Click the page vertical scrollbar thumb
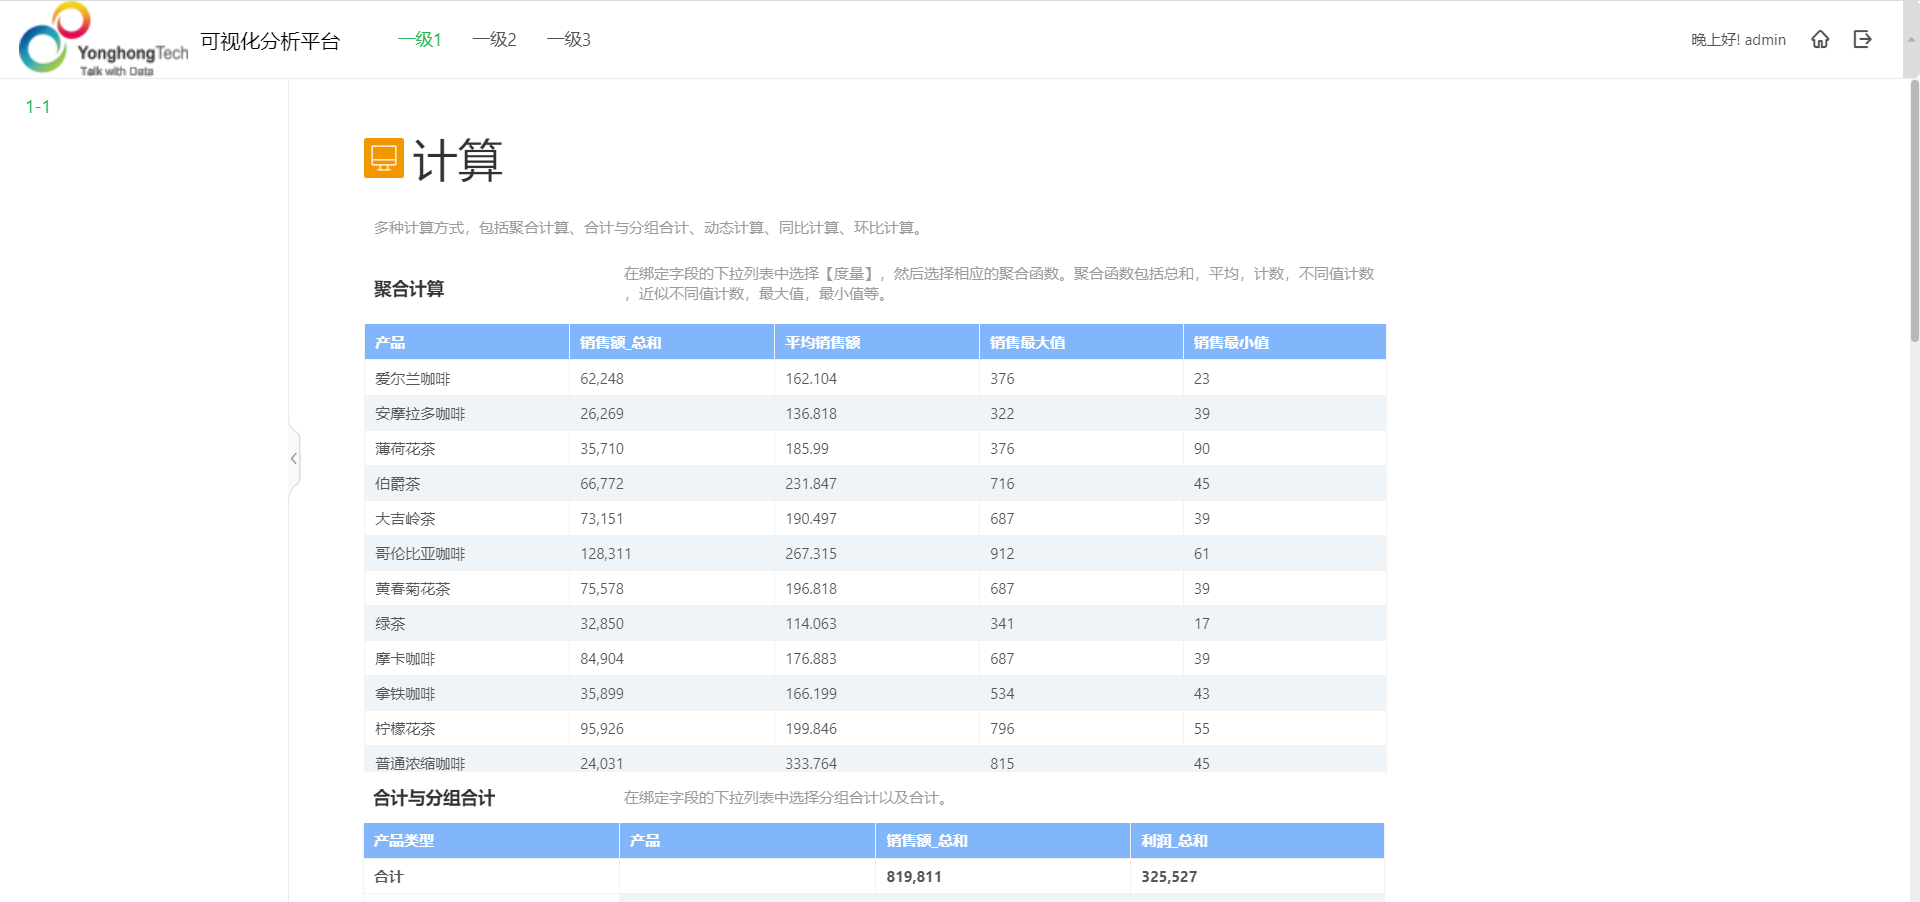This screenshot has height=902, width=1920. [x=1914, y=210]
